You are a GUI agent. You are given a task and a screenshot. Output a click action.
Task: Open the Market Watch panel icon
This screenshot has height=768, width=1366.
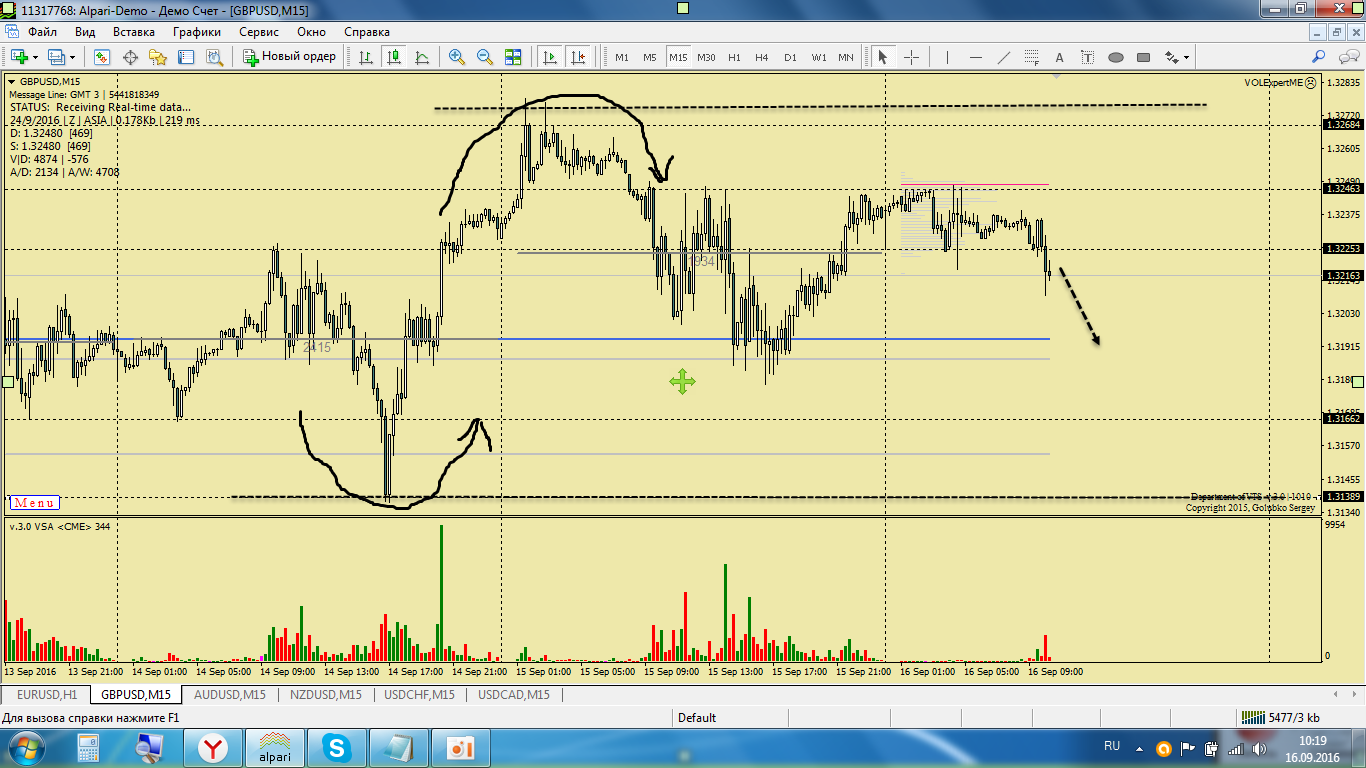click(102, 57)
